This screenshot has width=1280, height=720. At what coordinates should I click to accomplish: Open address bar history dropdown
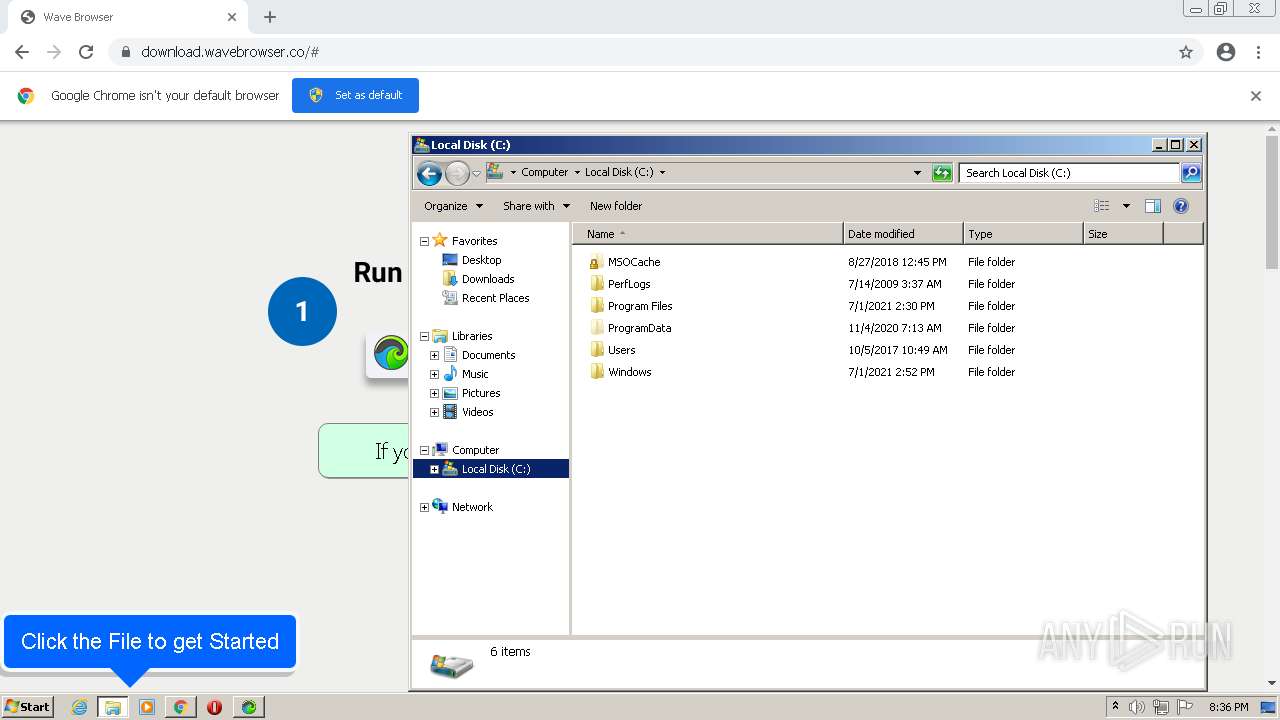[x=917, y=173]
